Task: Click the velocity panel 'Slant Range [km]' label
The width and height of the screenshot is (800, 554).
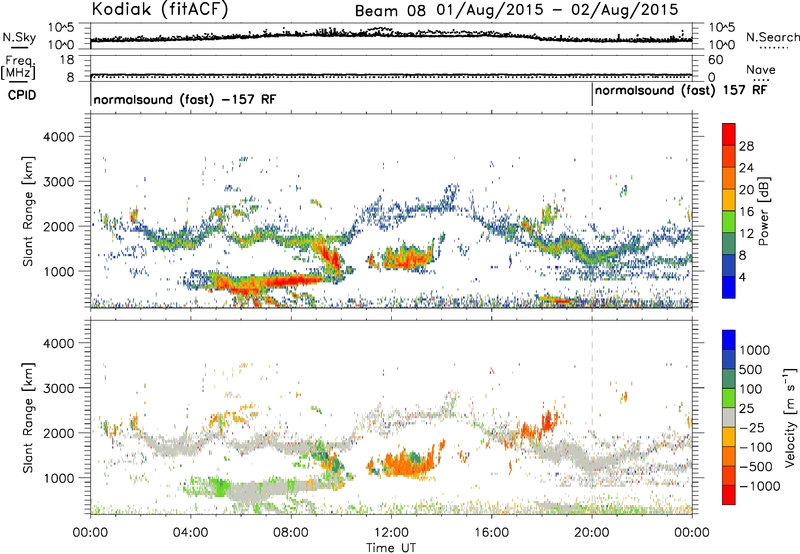Action: [x=28, y=417]
